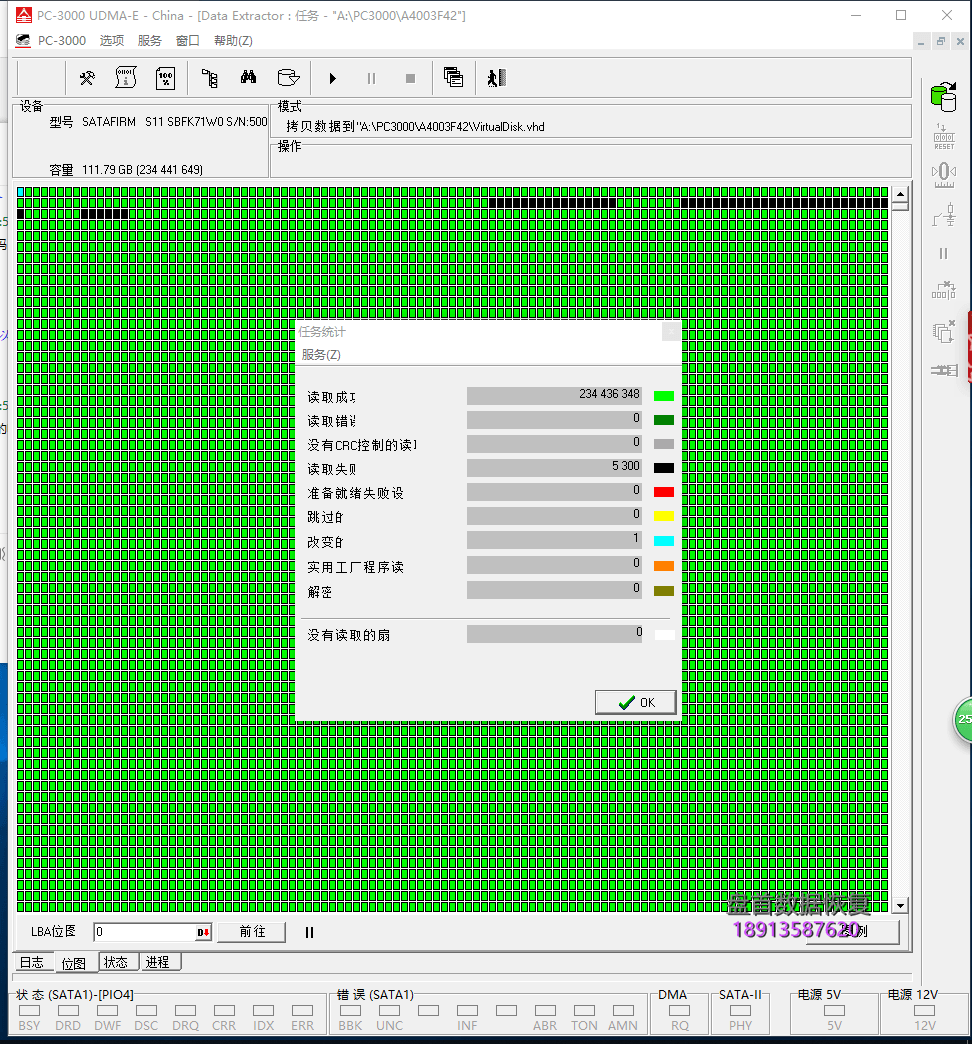Click the disk copy toolbar icon
Viewport: 972px width, 1044px height.
tap(288, 78)
